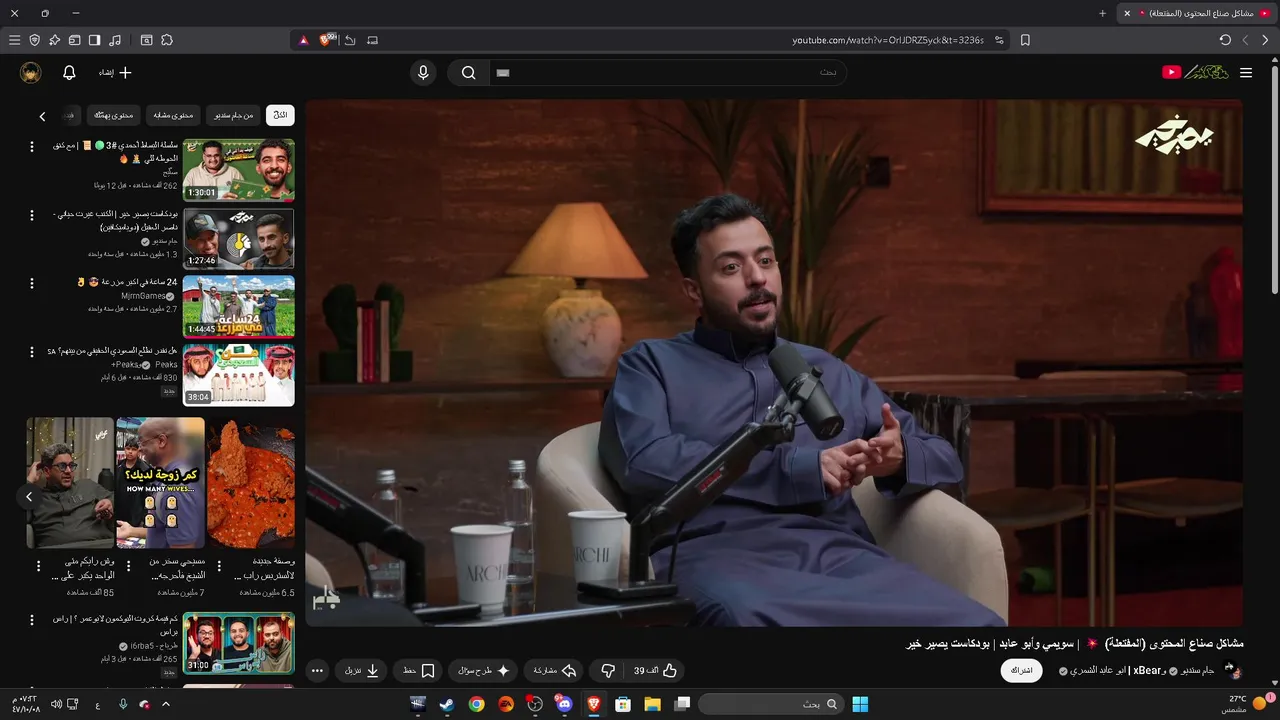Show hidden system tray icons

tap(166, 704)
